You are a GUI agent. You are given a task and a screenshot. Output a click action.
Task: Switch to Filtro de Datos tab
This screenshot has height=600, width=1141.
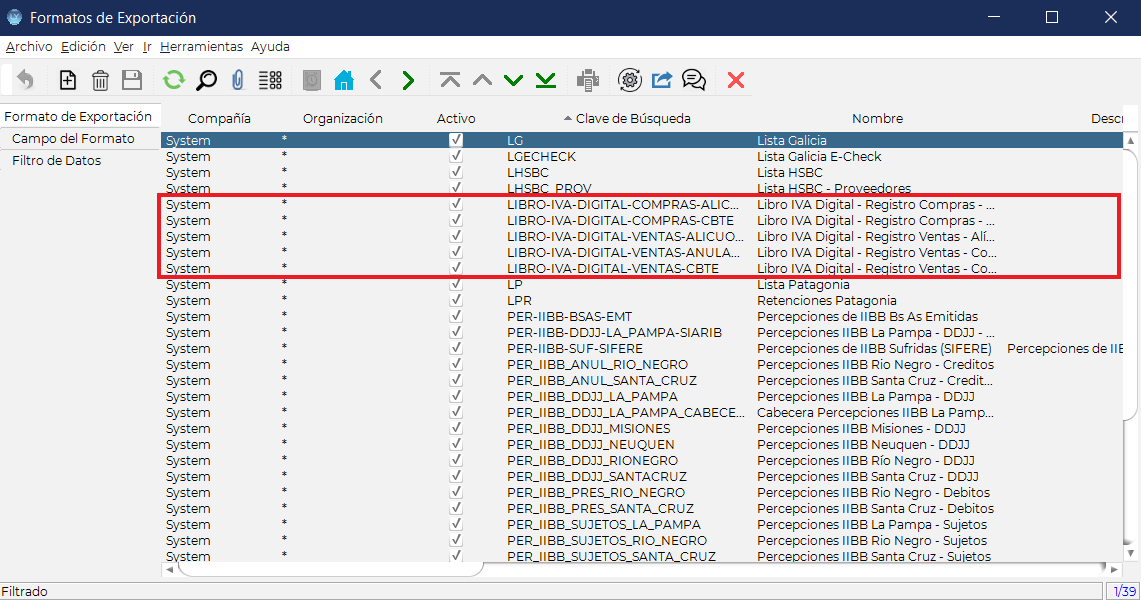[57, 161]
